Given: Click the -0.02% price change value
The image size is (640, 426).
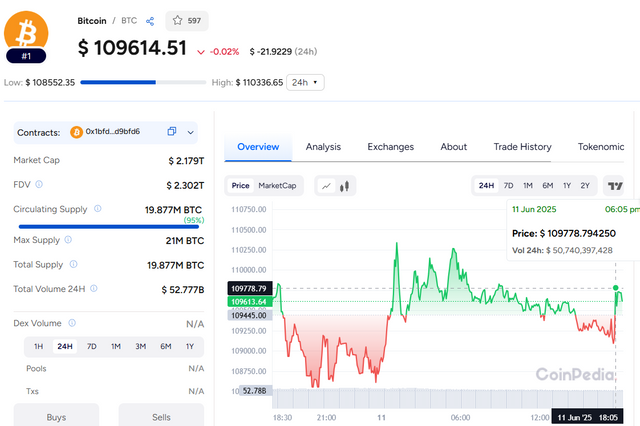Looking at the screenshot, I should 224,52.
